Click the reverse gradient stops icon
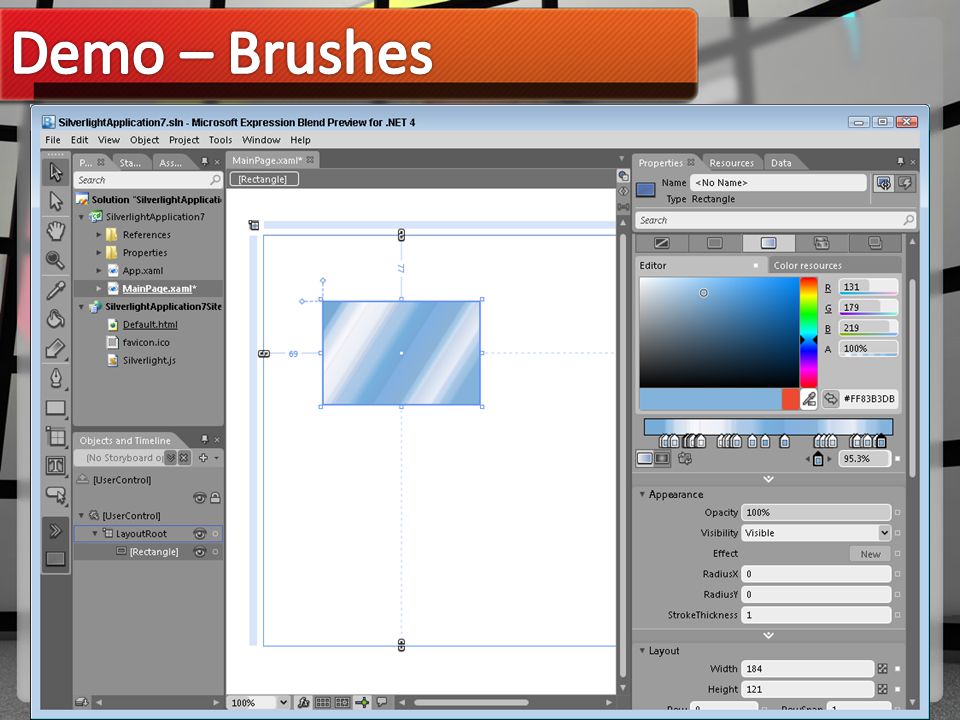Image resolution: width=960 pixels, height=720 pixels. 685,459
